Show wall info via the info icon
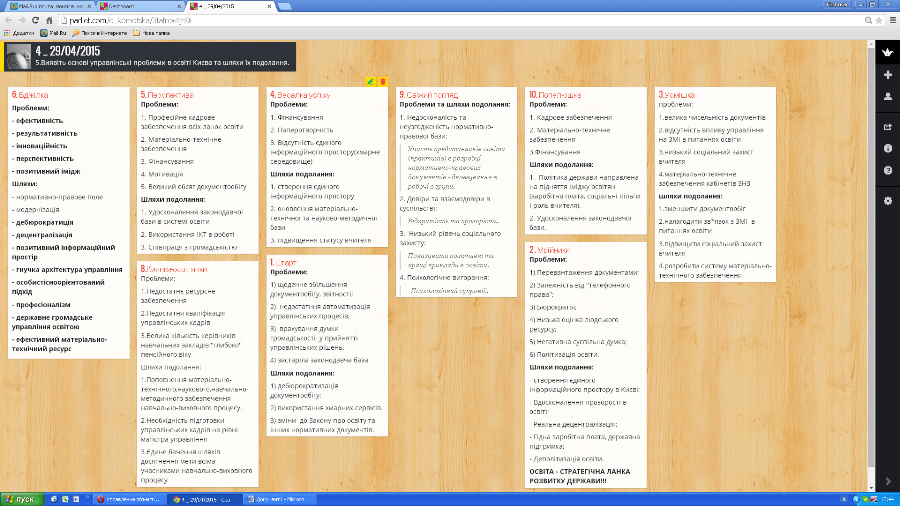The image size is (900, 506). click(x=887, y=148)
